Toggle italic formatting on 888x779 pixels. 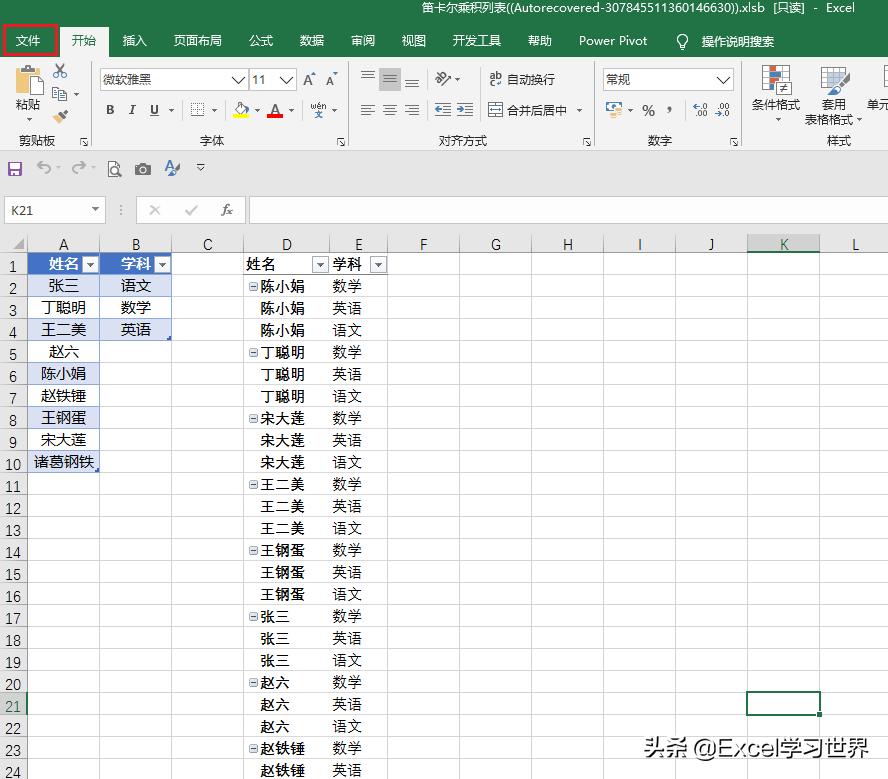pos(132,110)
